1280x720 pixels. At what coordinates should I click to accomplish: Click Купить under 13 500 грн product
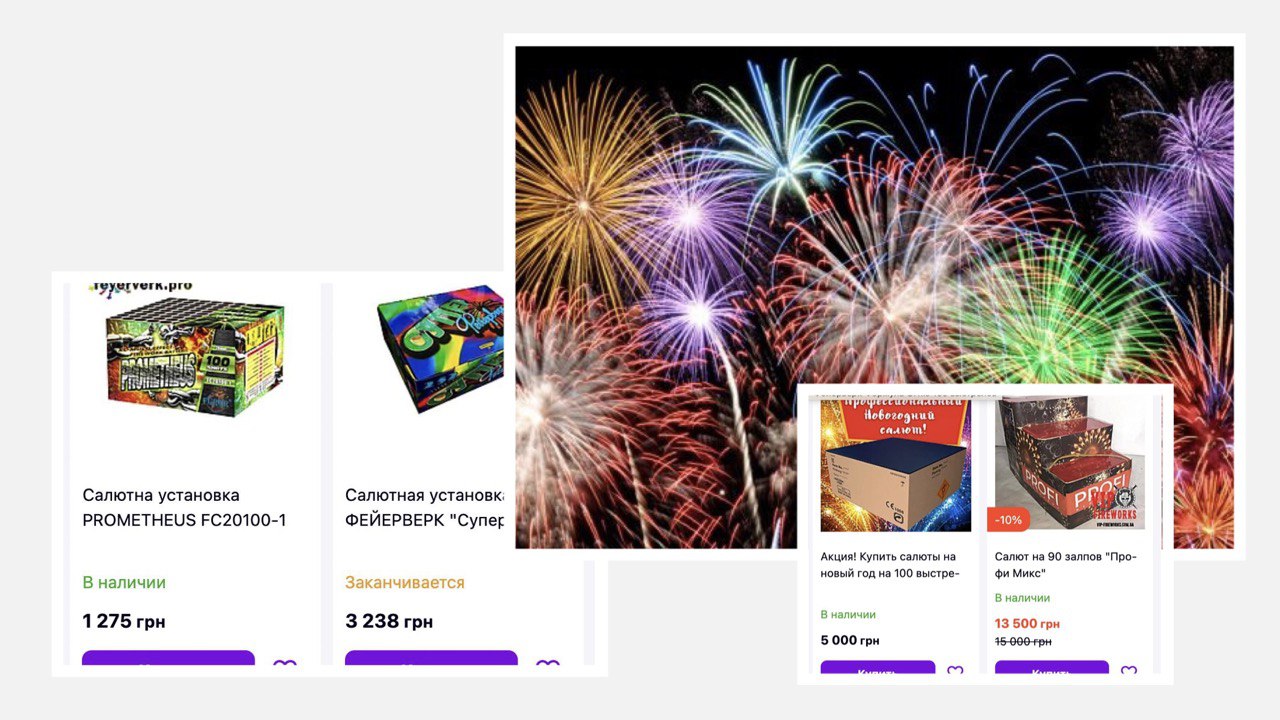pyautogui.click(x=1052, y=672)
